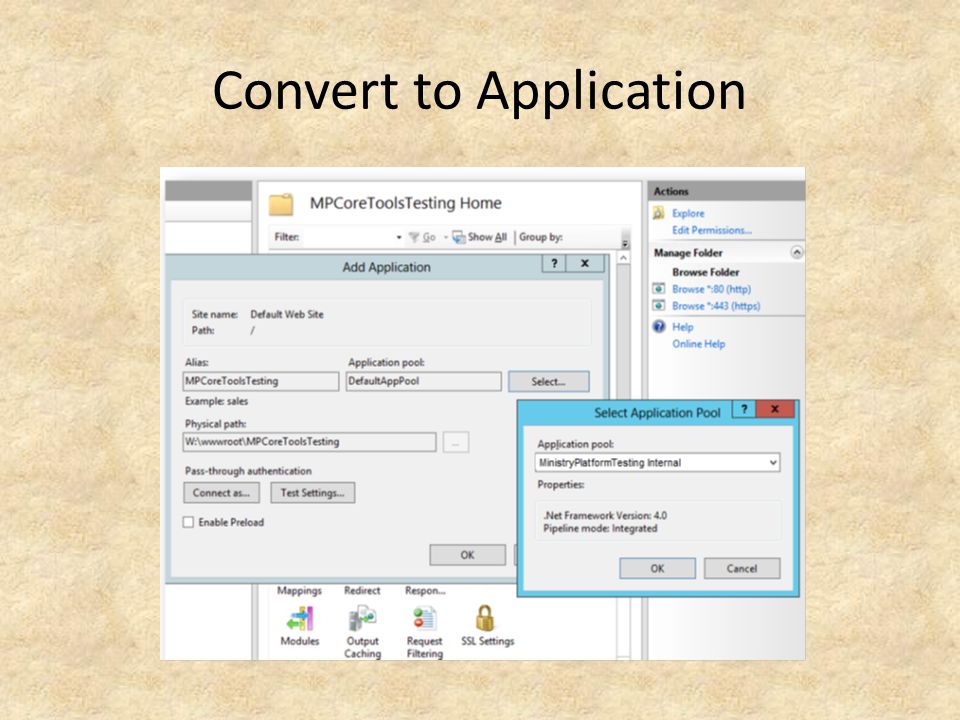This screenshot has height=720, width=960.
Task: Open the Application pool dropdown list
Action: [x=773, y=462]
